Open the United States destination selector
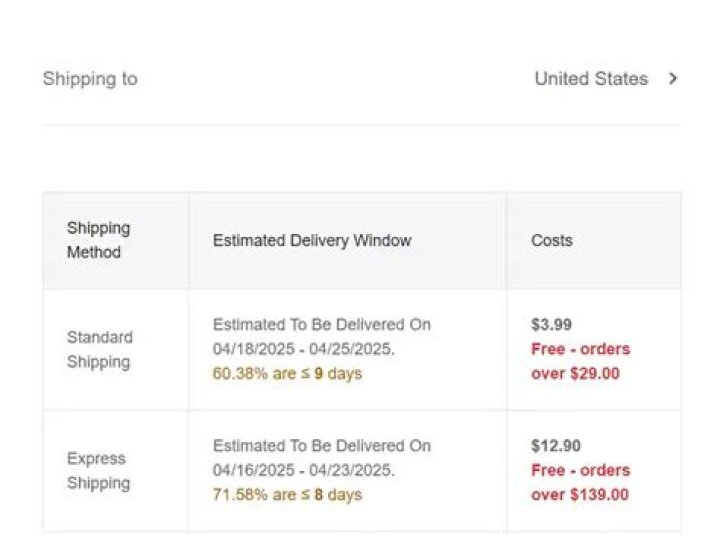This screenshot has width=720, height=550. click(x=591, y=79)
